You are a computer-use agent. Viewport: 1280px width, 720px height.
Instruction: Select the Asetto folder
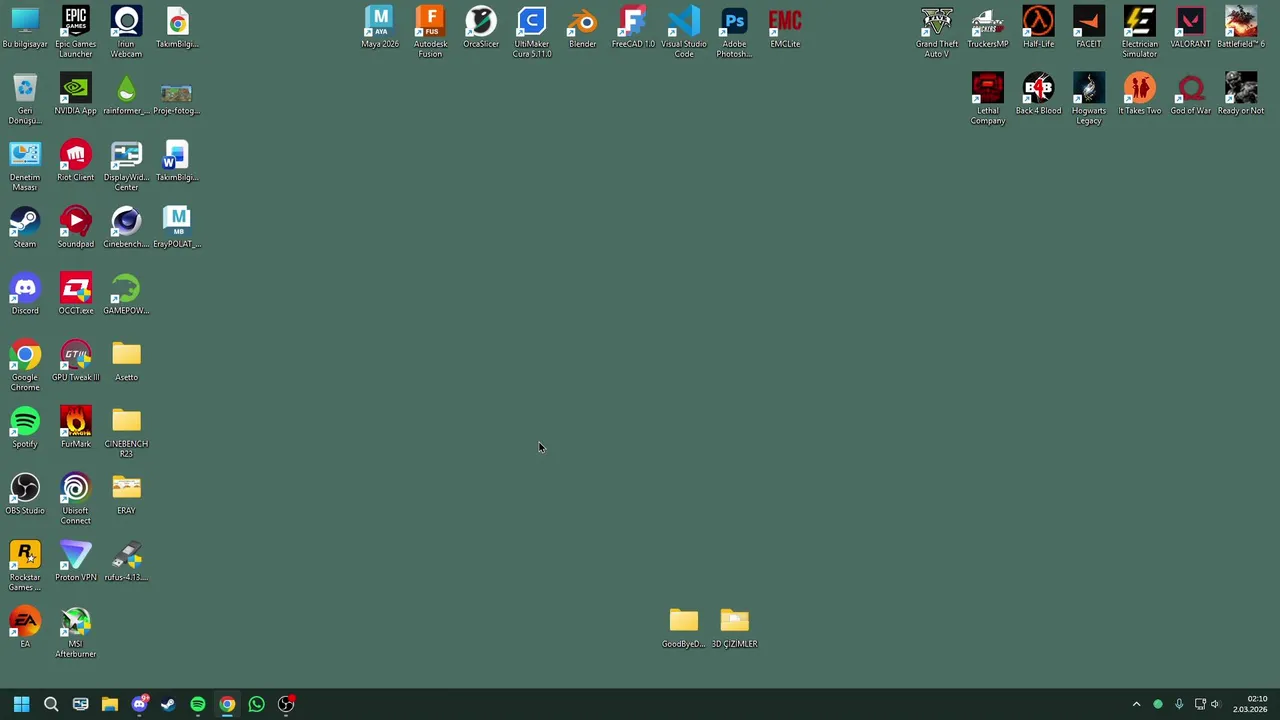tap(126, 360)
